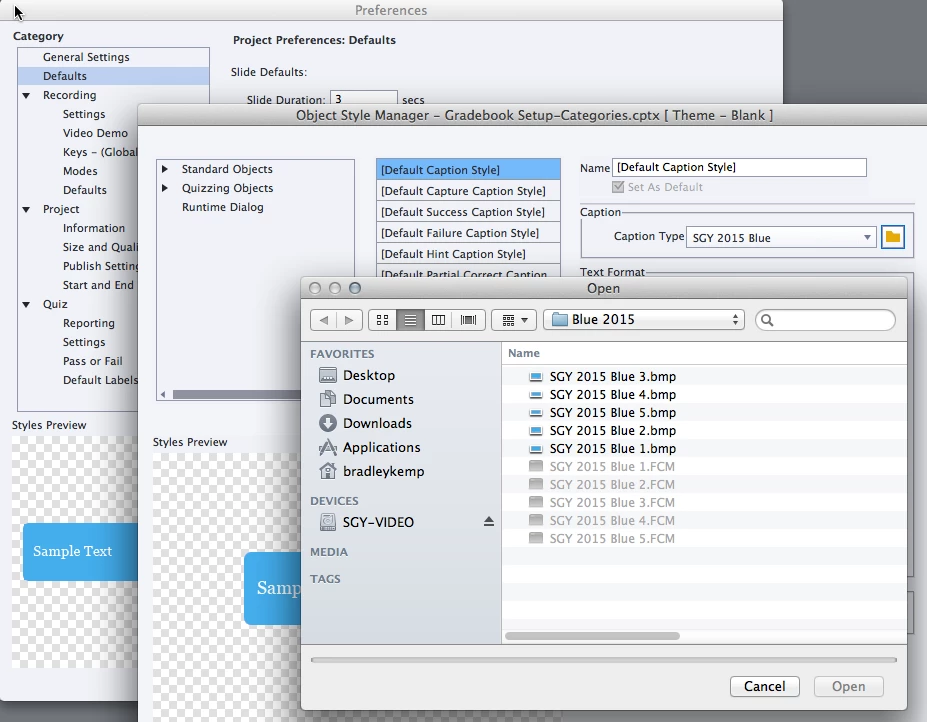Select the SGY-VIDEO device
The height and width of the screenshot is (722, 927).
(367, 522)
